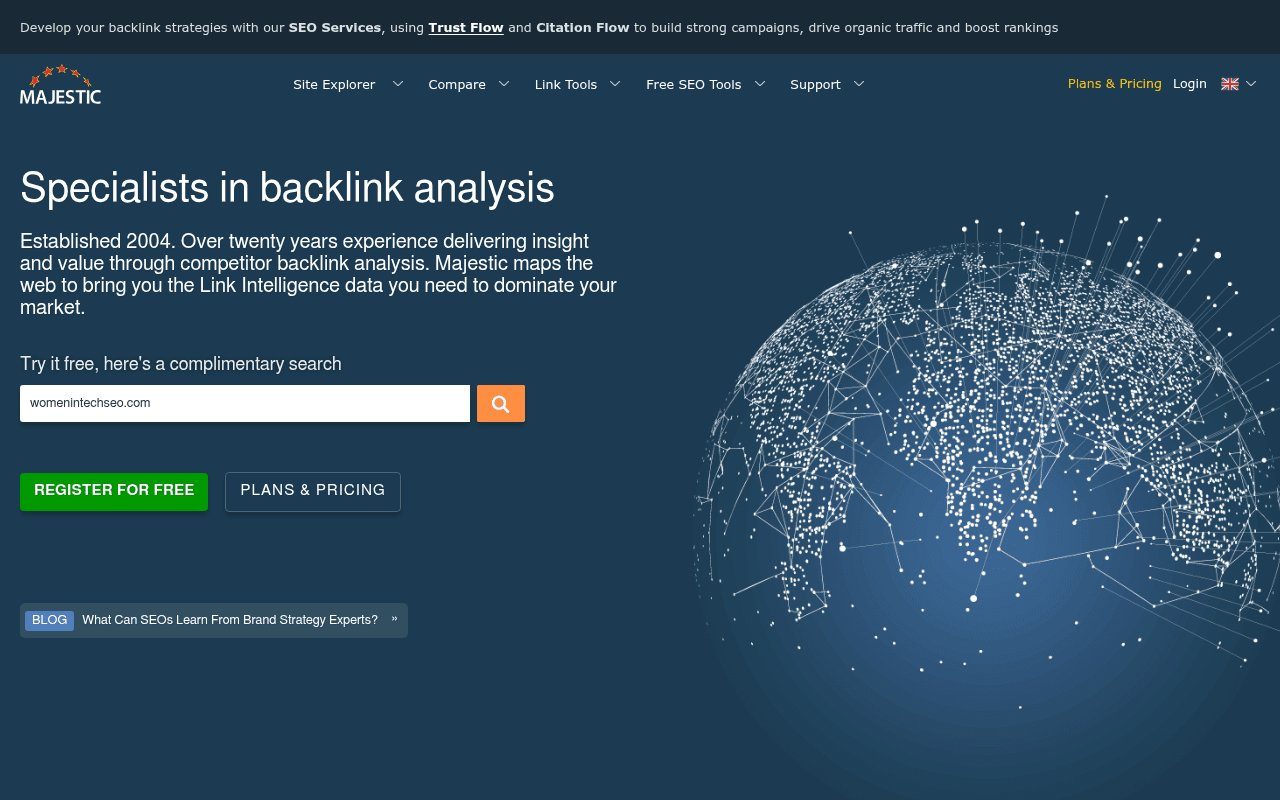The height and width of the screenshot is (800, 1280).
Task: Expand the chevron next to Site Explorer
Action: pyautogui.click(x=398, y=84)
